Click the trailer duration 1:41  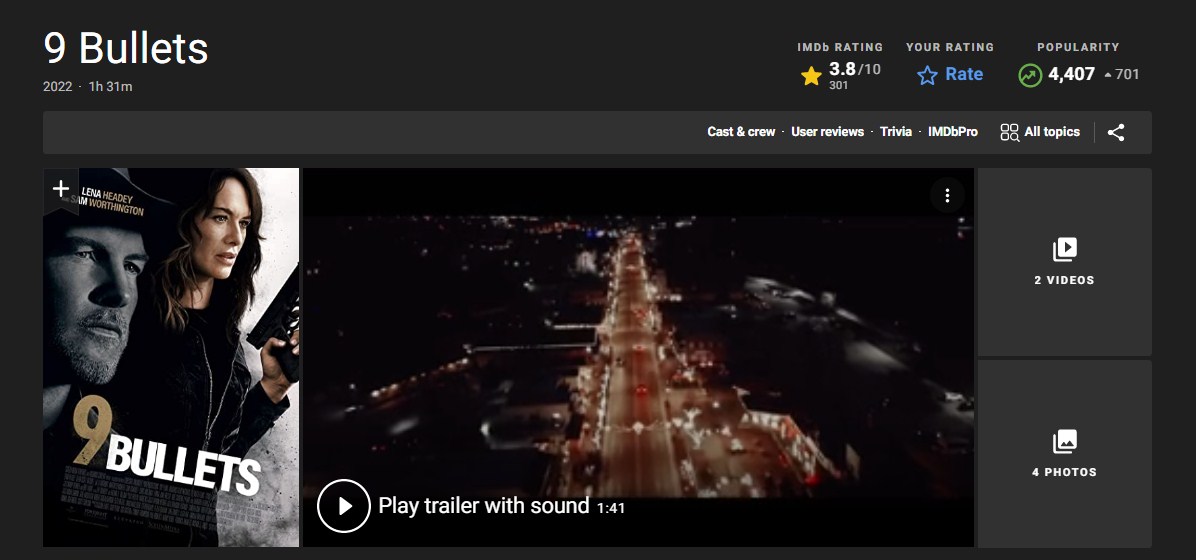[x=611, y=508]
